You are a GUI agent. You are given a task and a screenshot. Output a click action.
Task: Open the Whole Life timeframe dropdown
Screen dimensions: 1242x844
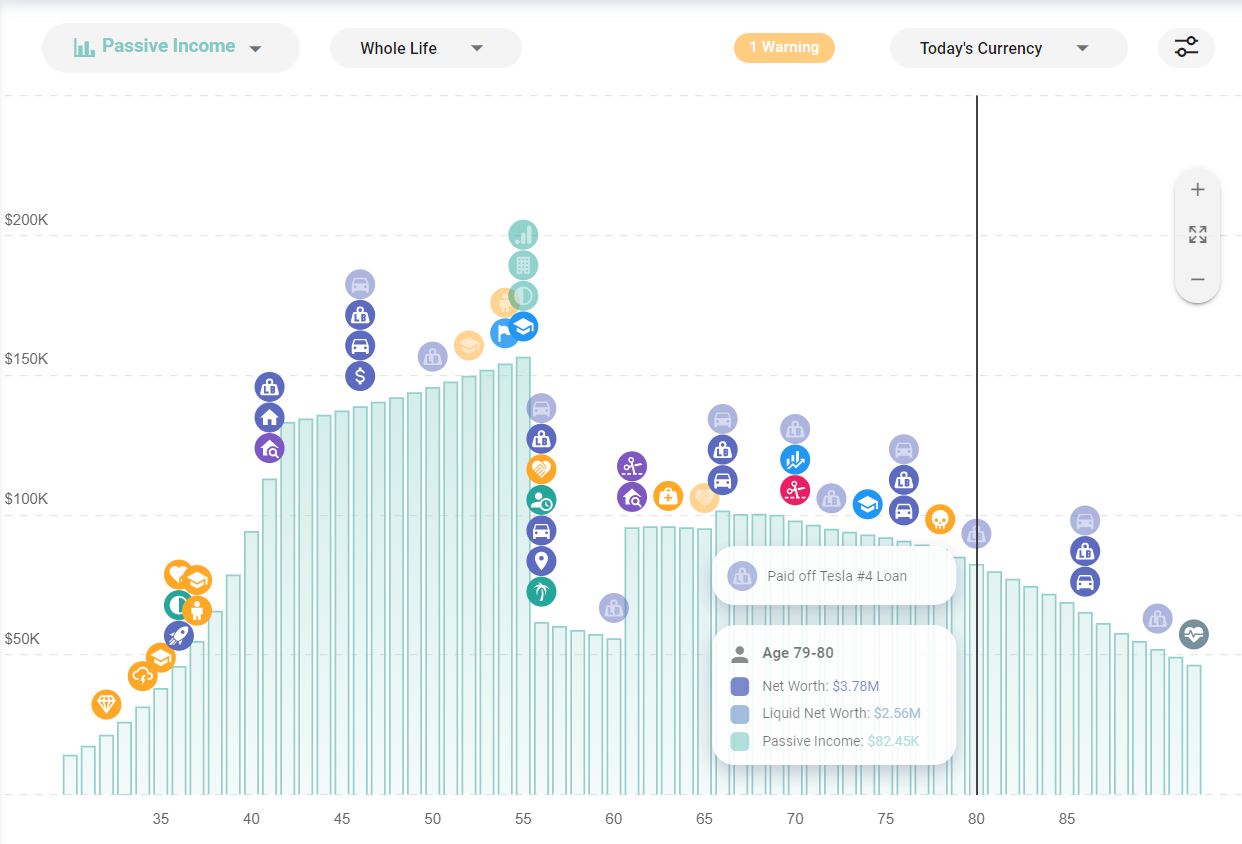coord(425,47)
